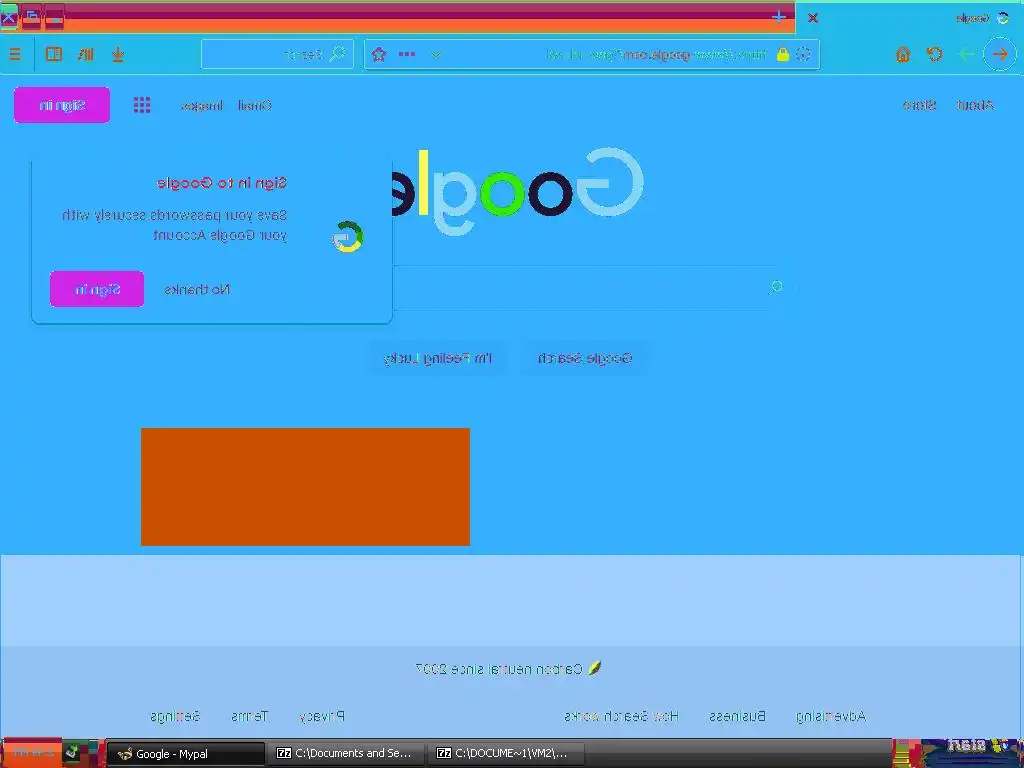Click Sign in inside the popup
Image resolution: width=1024 pixels, height=768 pixels.
[x=97, y=289]
